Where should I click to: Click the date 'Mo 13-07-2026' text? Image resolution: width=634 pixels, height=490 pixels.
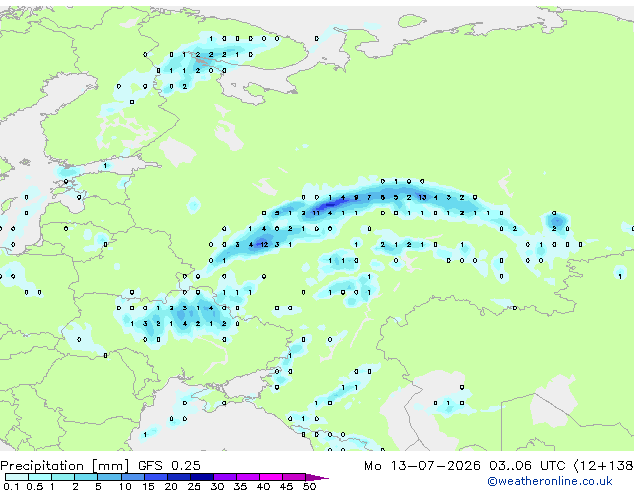click(x=422, y=466)
